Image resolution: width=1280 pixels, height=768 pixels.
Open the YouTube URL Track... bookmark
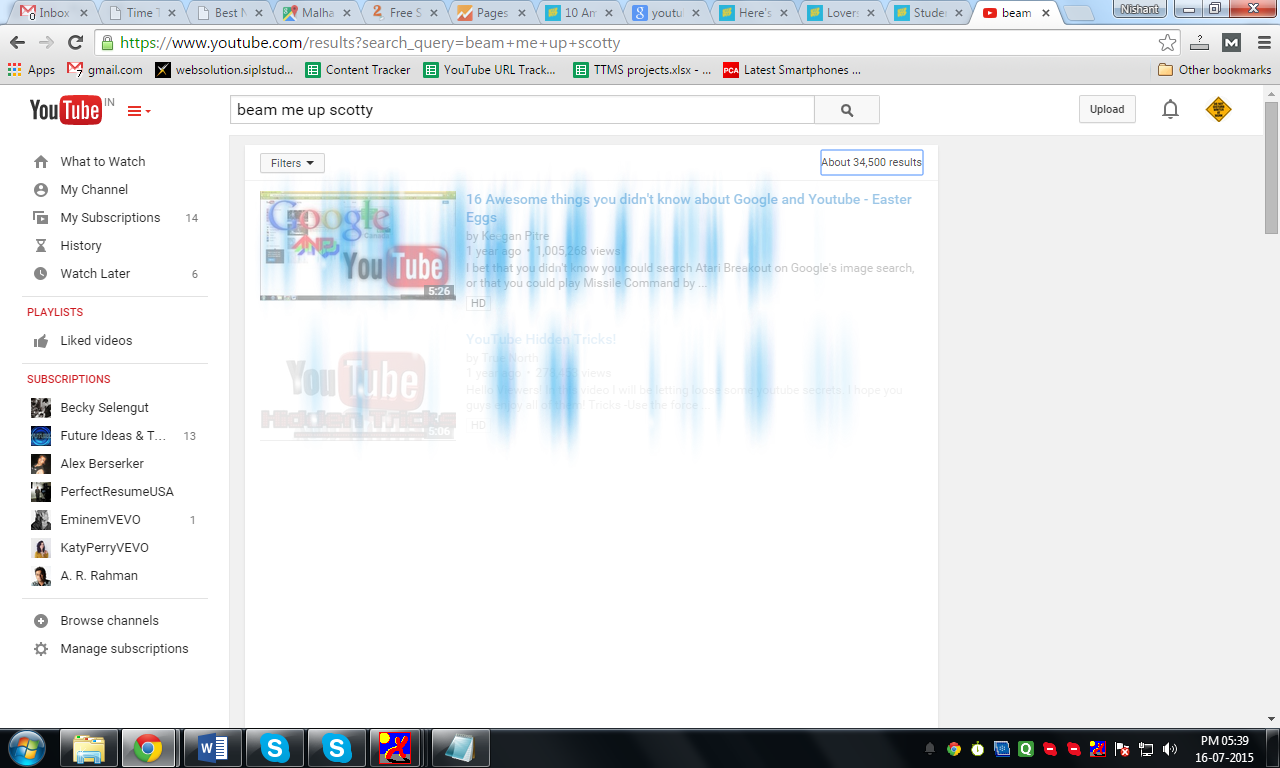click(x=490, y=70)
